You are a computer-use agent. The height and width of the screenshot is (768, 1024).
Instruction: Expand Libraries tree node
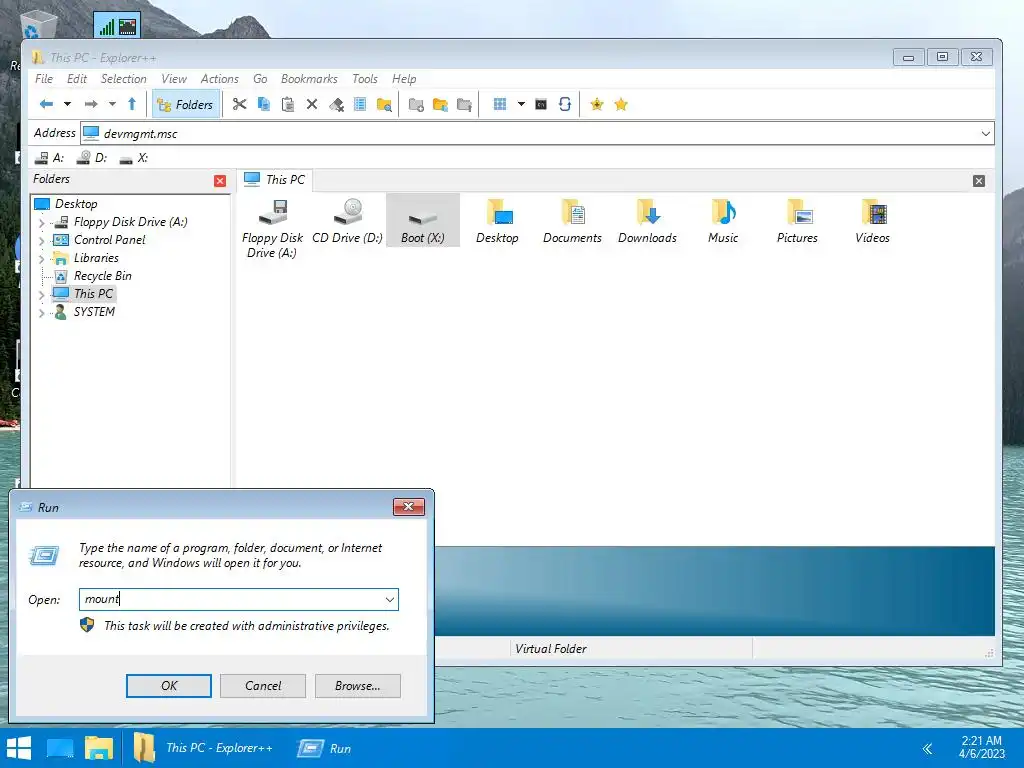(42, 259)
